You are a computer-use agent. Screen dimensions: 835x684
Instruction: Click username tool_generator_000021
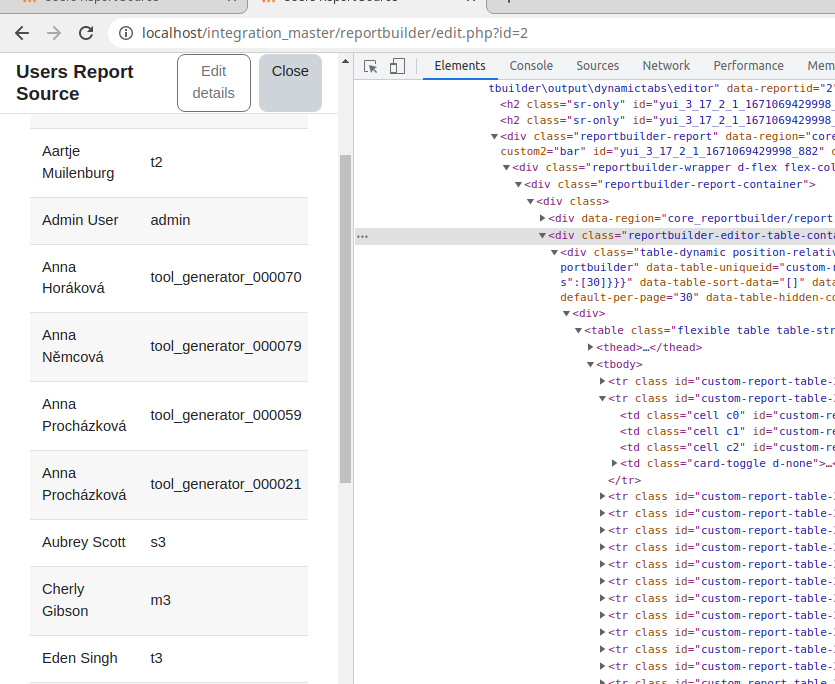[226, 484]
